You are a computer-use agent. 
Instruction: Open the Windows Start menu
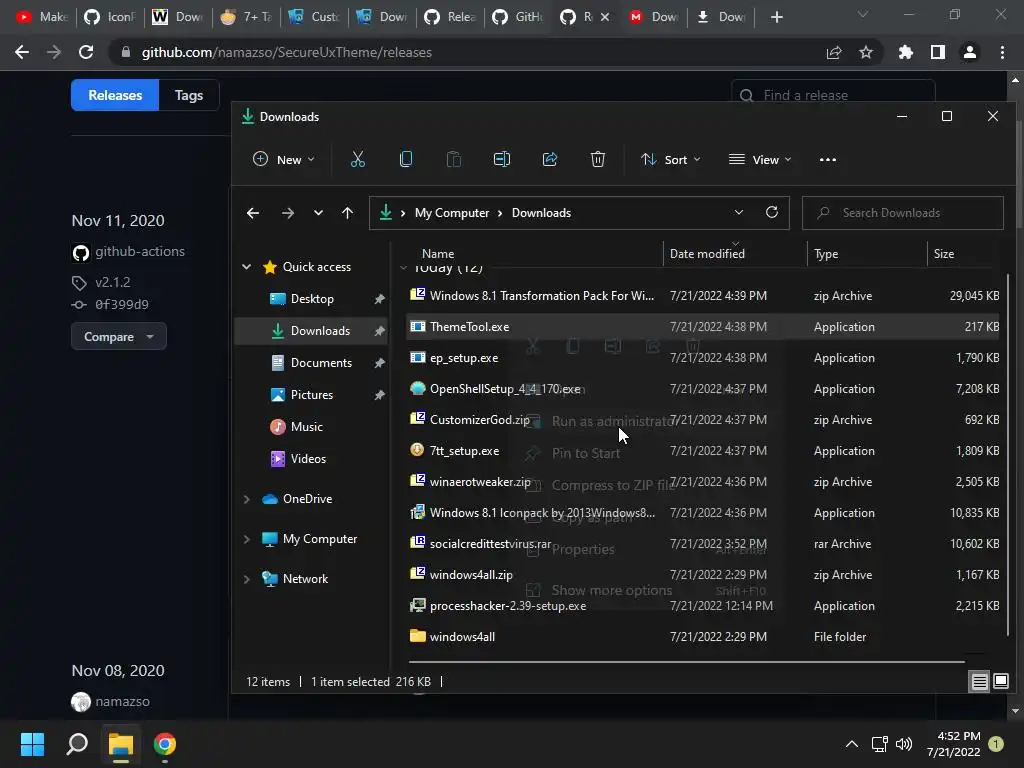32,744
